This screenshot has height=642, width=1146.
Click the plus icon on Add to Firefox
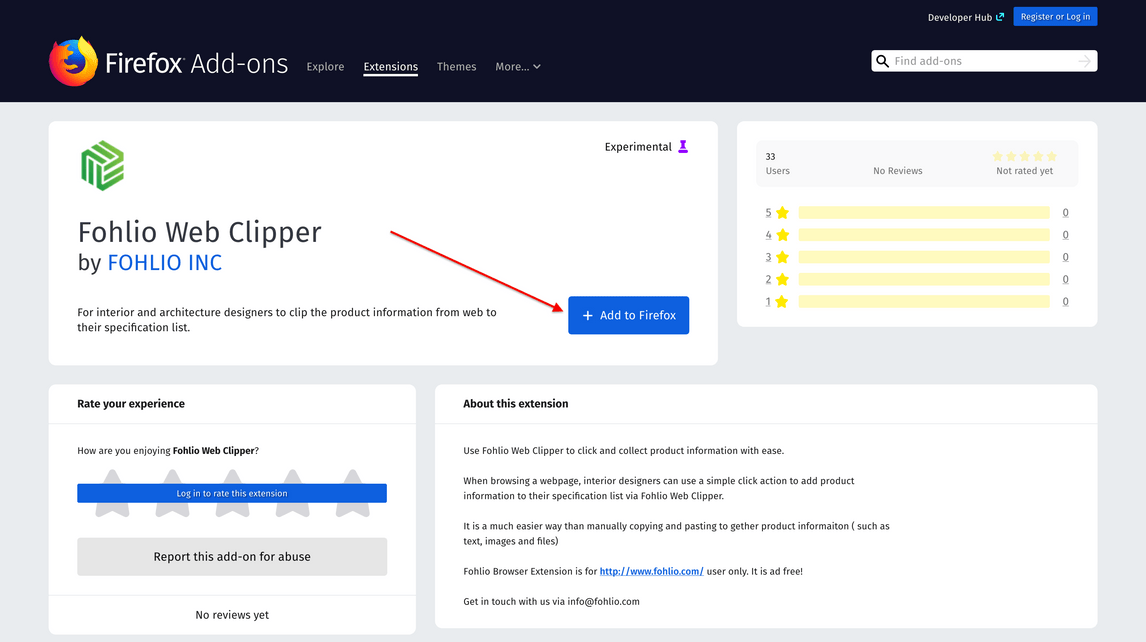[x=588, y=315]
